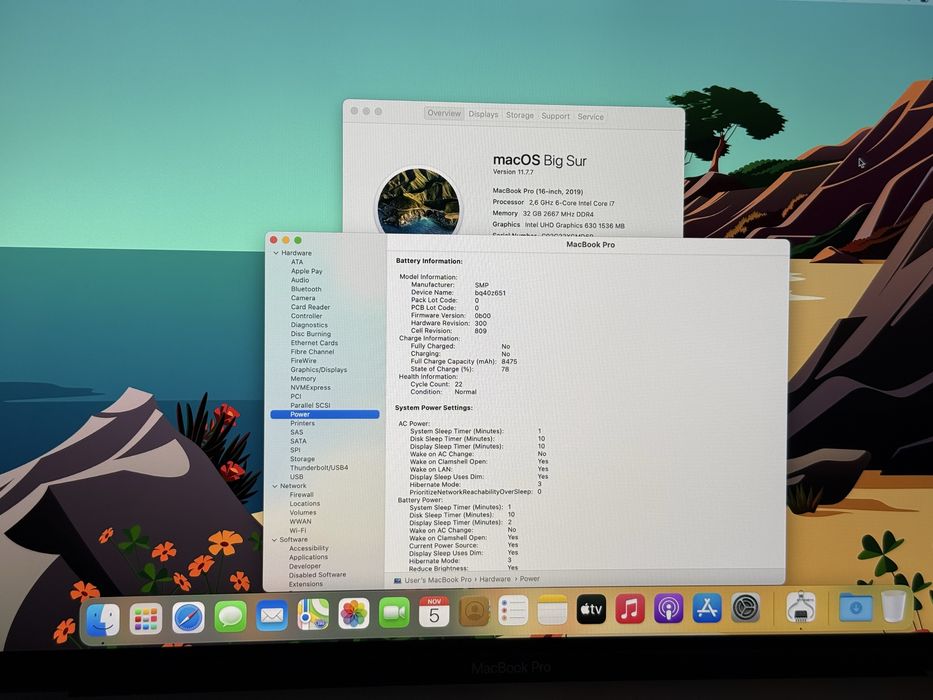This screenshot has height=700, width=933.
Task: Open the App Store from the Dock
Action: 707,608
